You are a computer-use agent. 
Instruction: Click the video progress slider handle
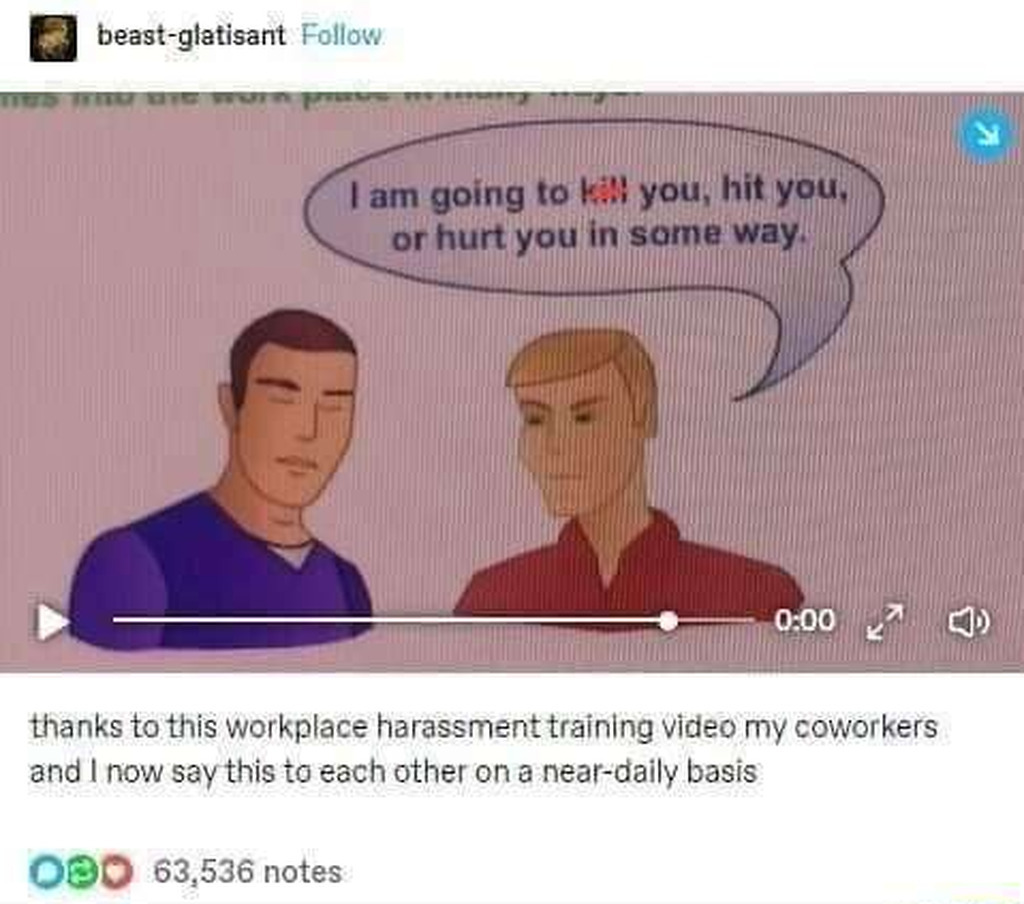(667, 621)
